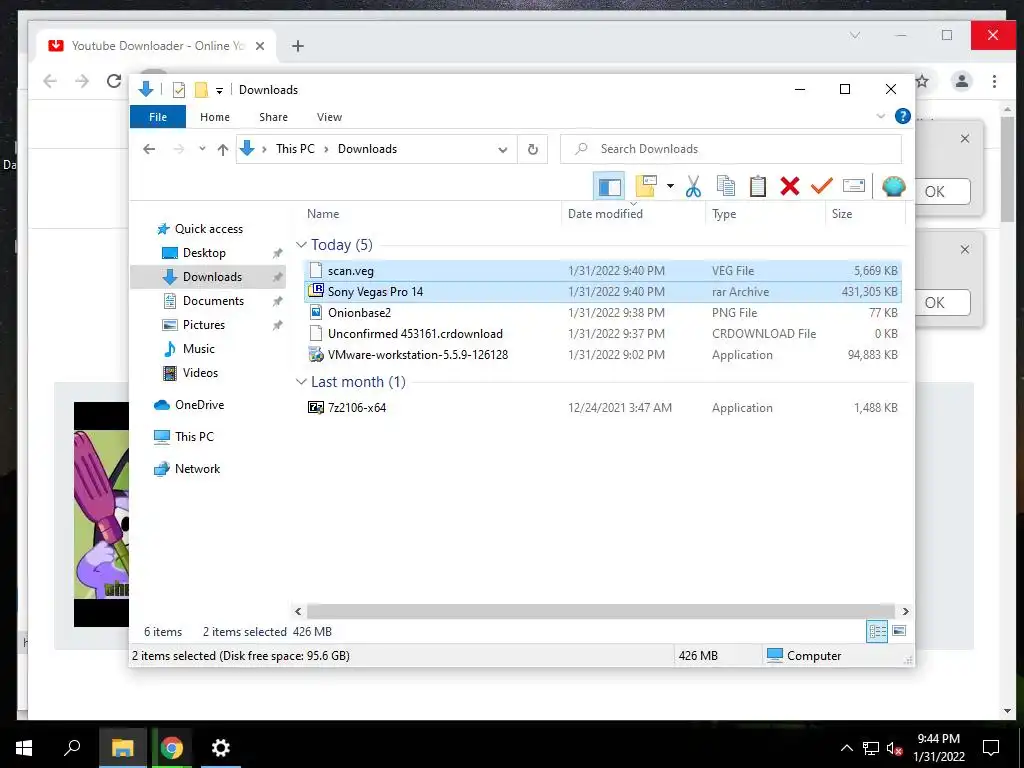1024x768 pixels.
Task: Click the folder options toolbar icon
Action: point(646,186)
